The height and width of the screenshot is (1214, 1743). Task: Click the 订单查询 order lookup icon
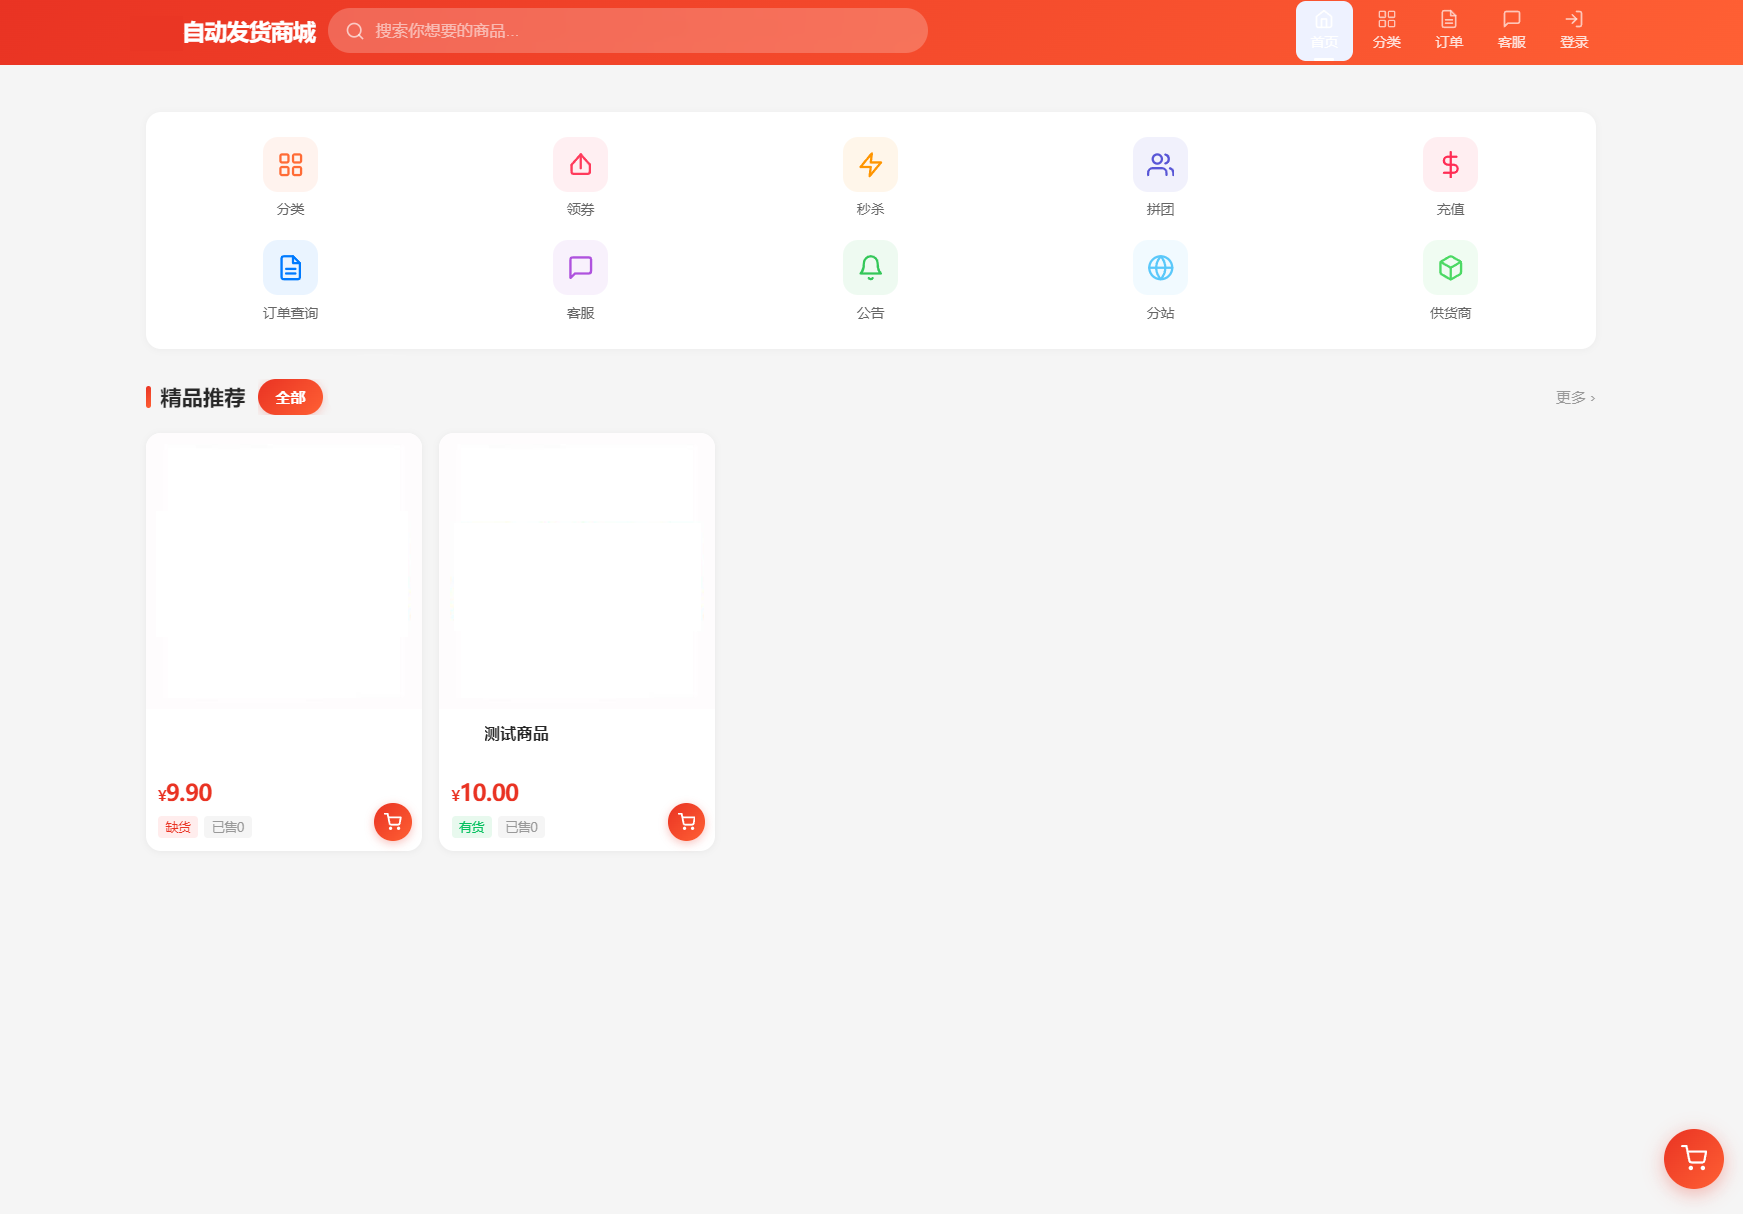tap(290, 268)
